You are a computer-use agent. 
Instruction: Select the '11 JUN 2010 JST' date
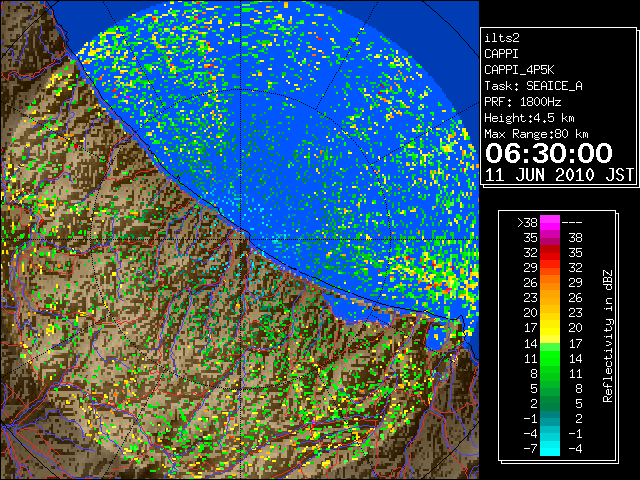click(x=559, y=175)
